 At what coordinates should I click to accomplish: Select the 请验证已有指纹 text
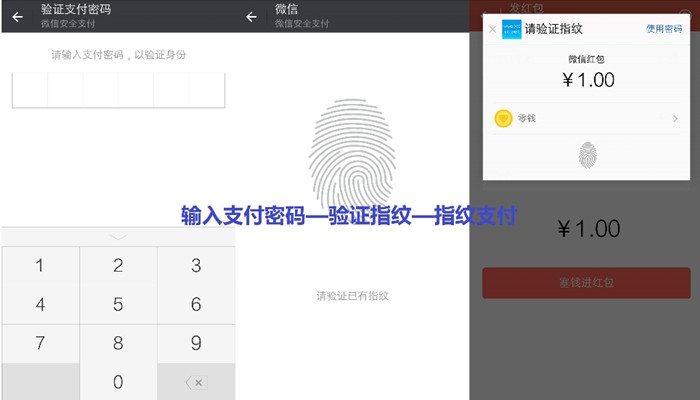coord(352,296)
